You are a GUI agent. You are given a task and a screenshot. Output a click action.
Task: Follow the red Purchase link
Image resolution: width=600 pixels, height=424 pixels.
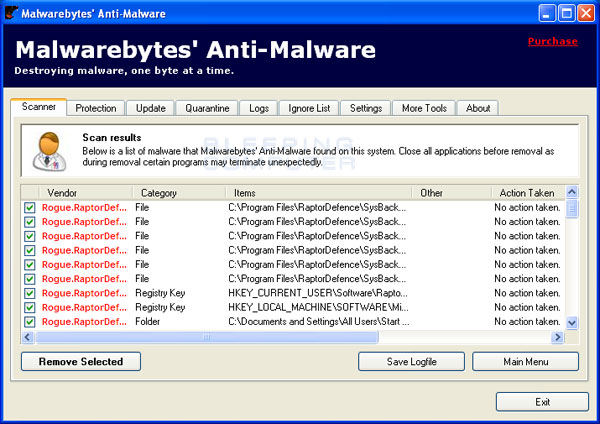pos(553,41)
